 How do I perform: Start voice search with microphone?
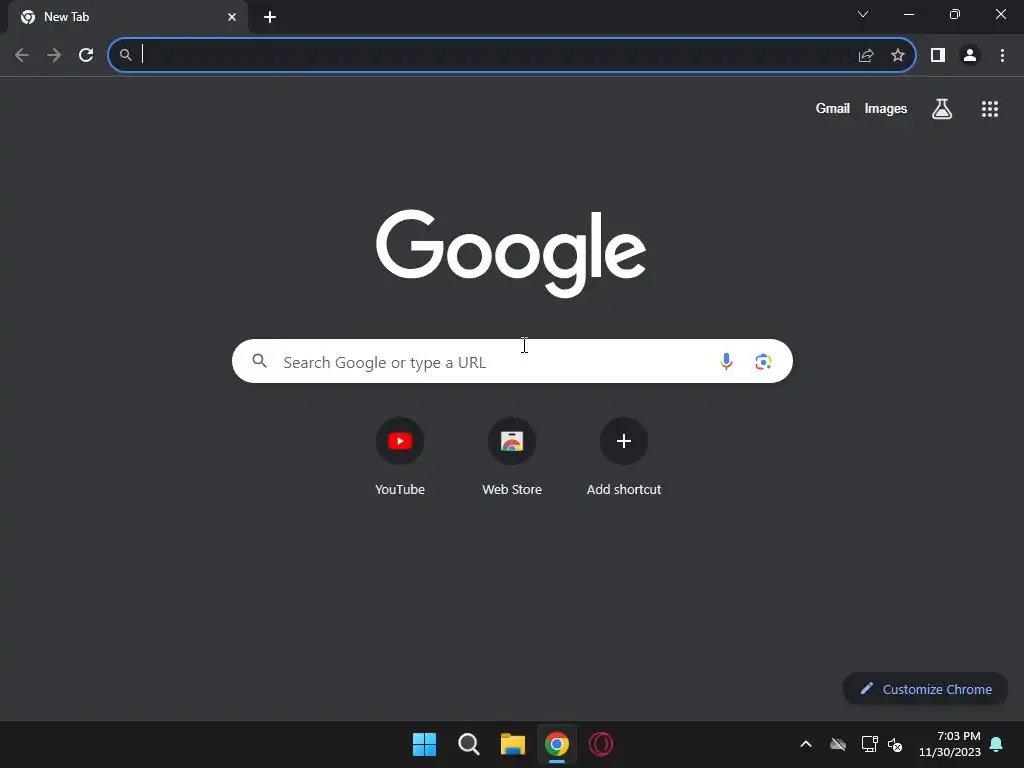coord(726,361)
